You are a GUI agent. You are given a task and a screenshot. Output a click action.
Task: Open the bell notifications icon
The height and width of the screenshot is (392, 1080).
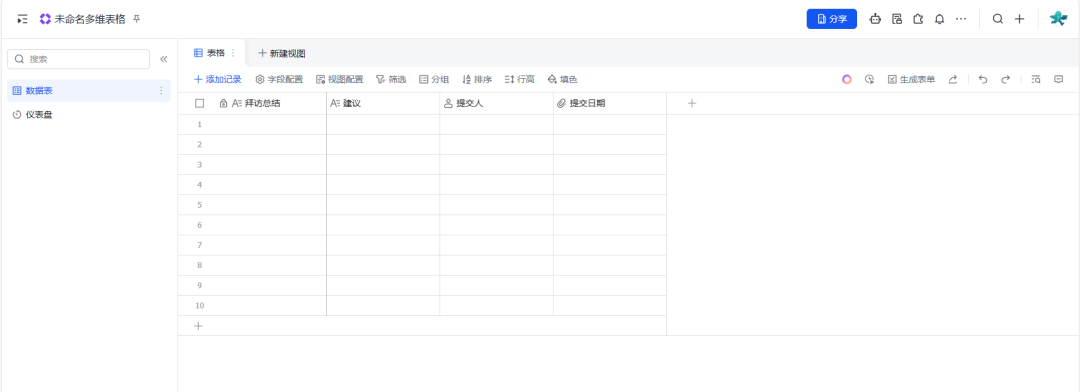[939, 19]
